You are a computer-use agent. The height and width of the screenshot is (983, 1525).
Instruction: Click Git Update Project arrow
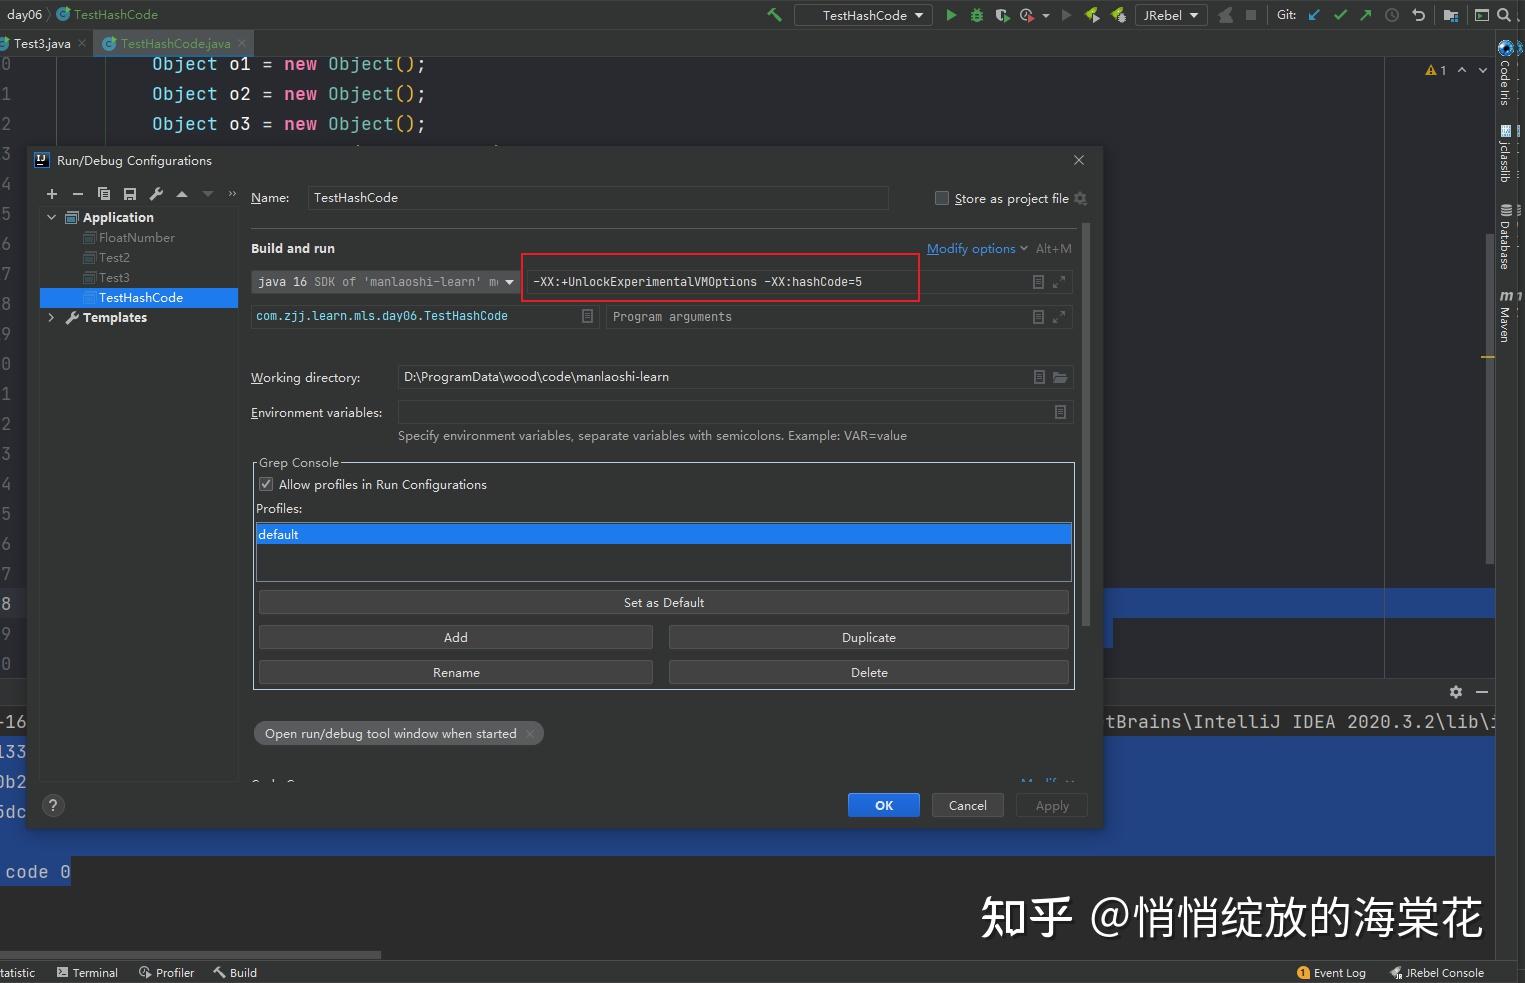coord(1314,15)
